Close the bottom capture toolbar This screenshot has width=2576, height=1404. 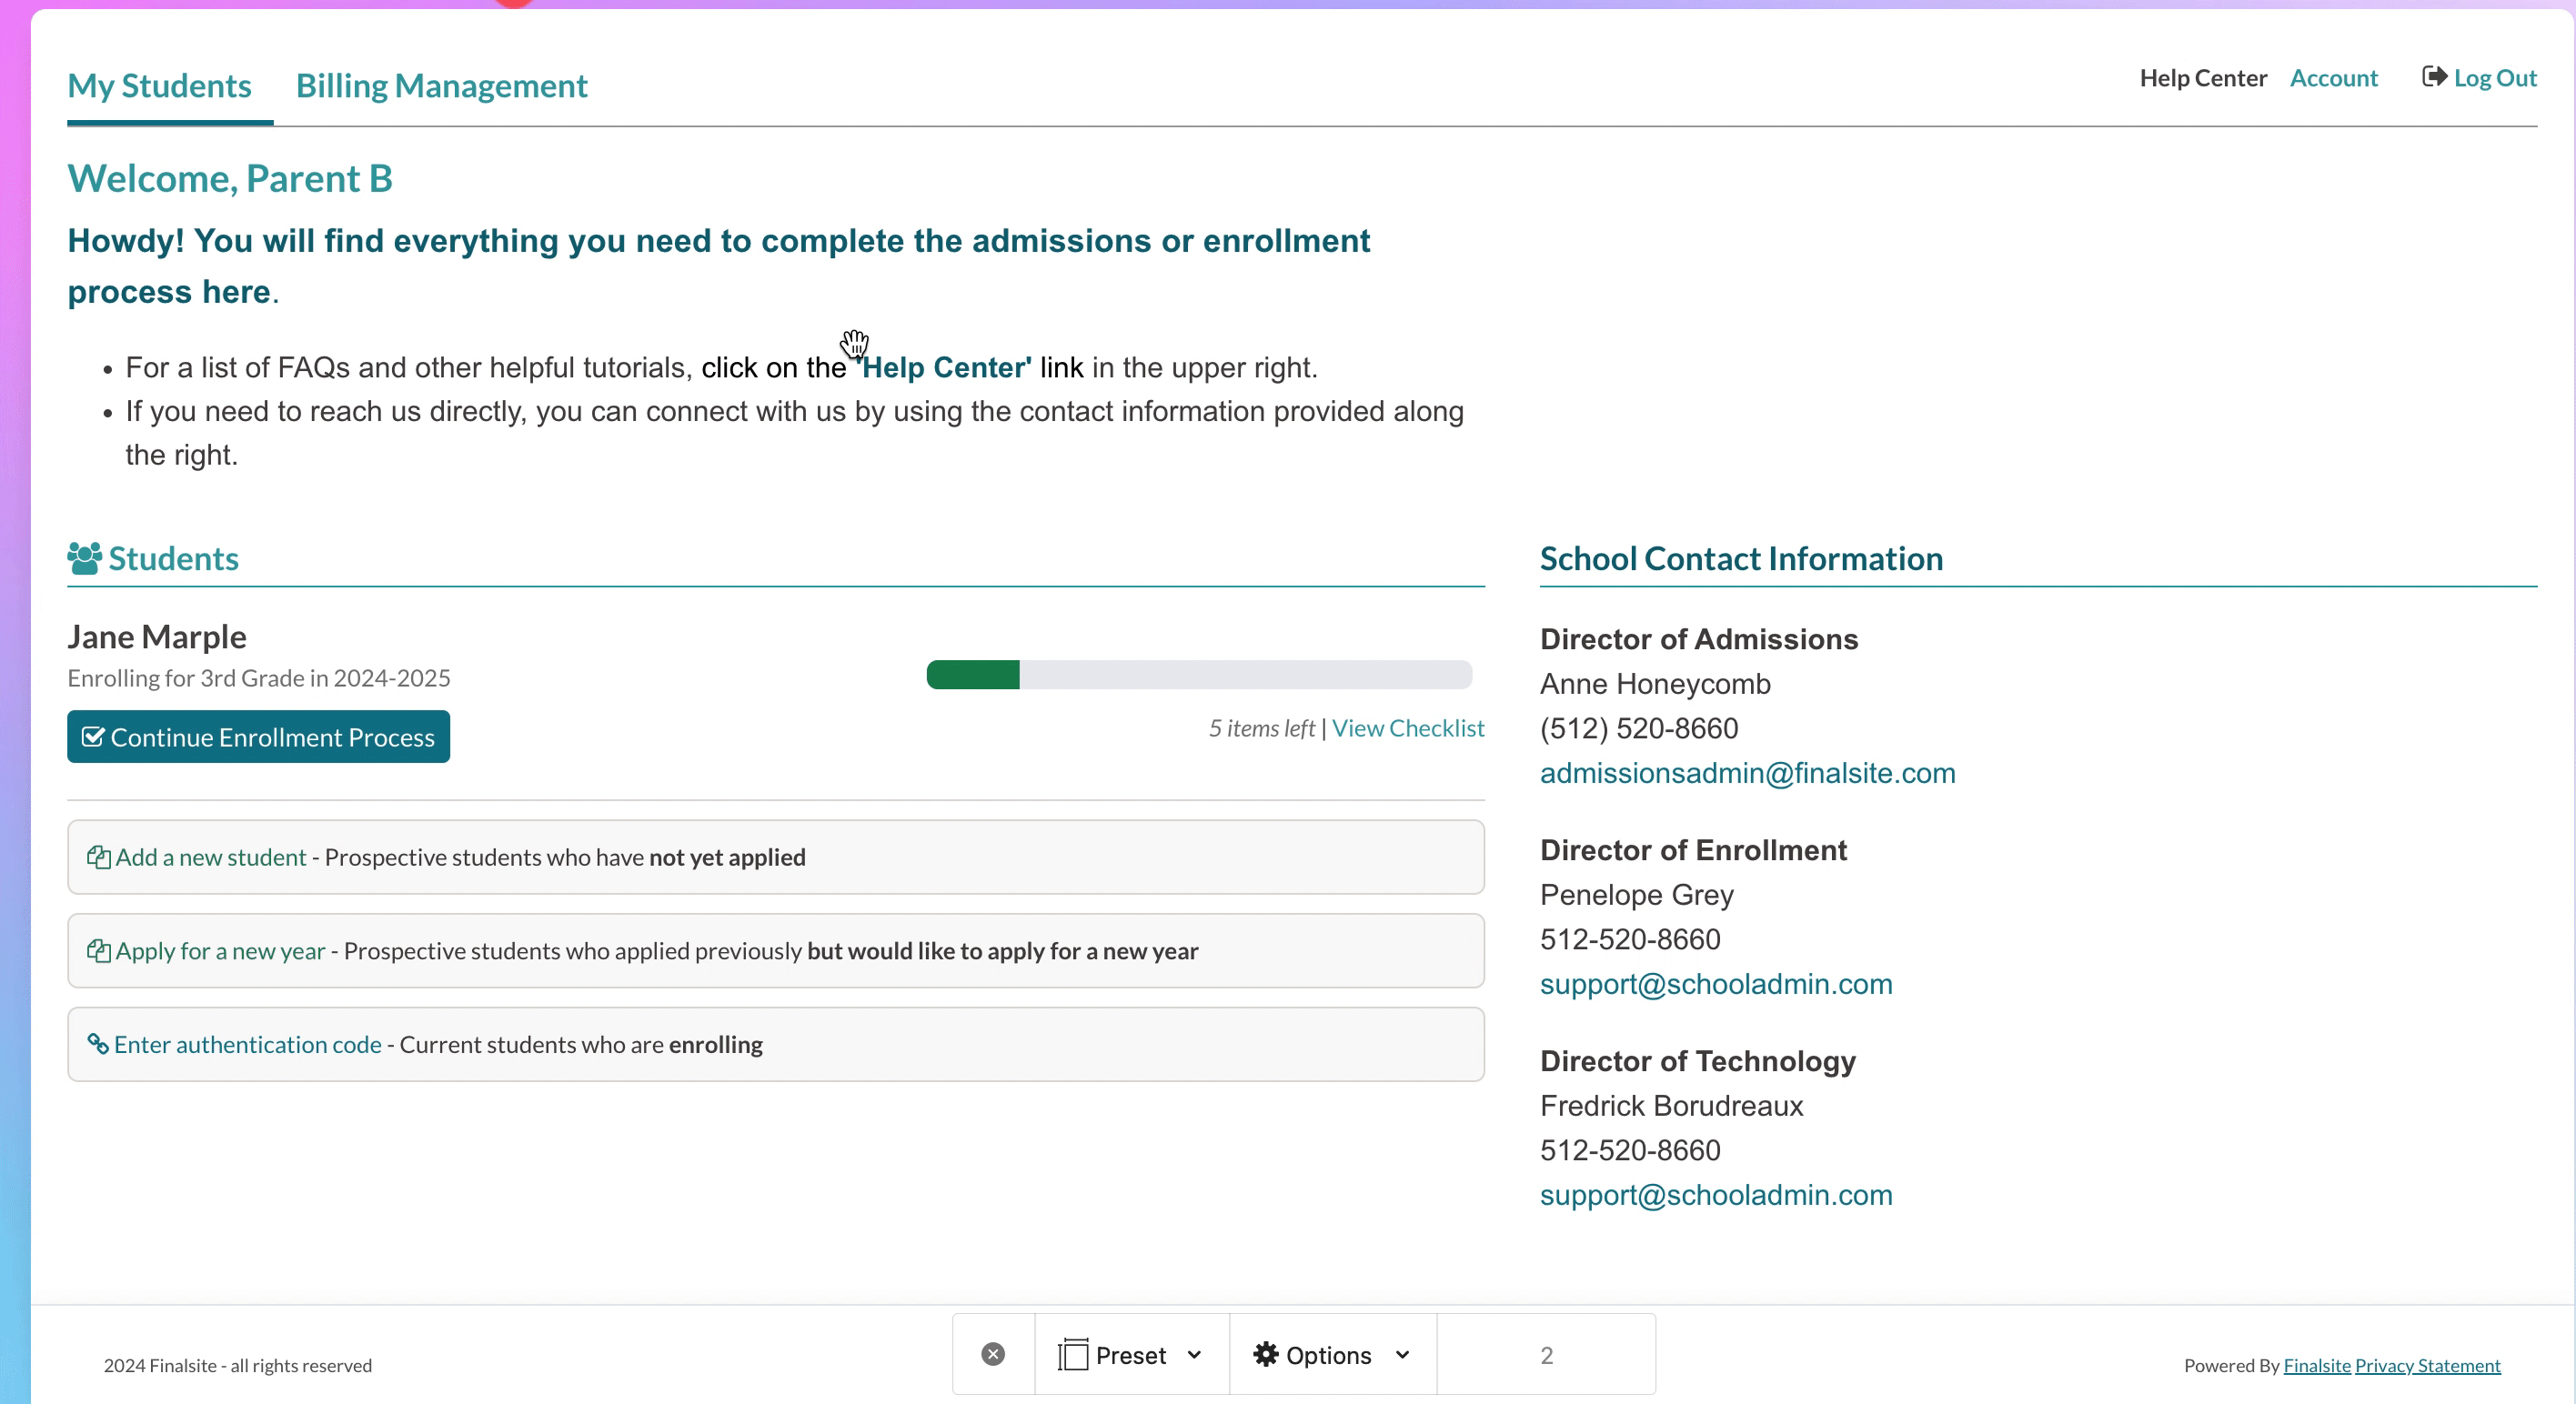(992, 1354)
